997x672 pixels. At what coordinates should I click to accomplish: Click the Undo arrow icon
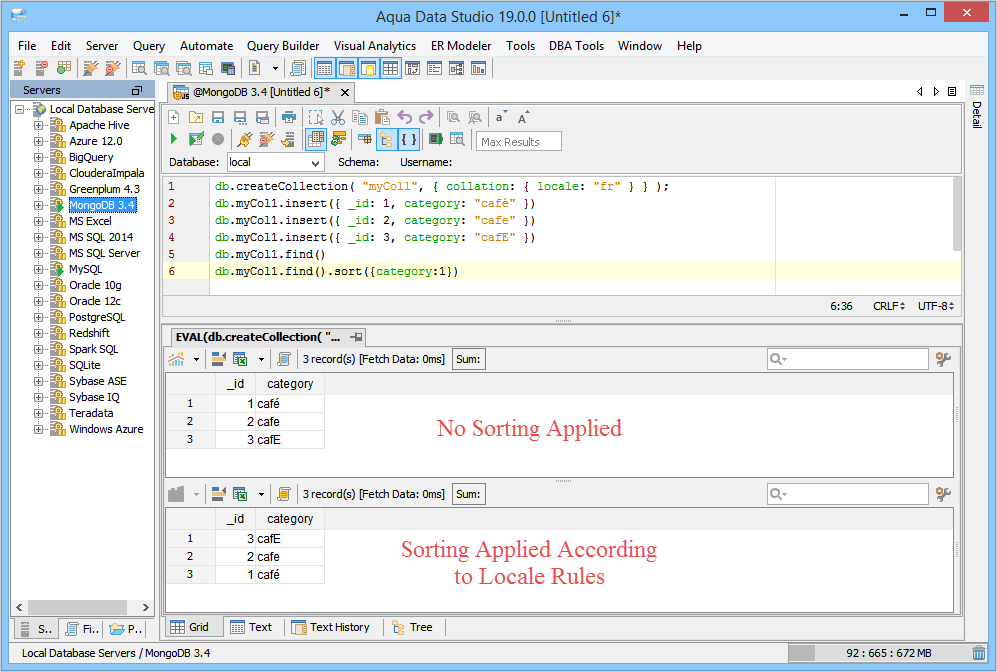point(404,117)
